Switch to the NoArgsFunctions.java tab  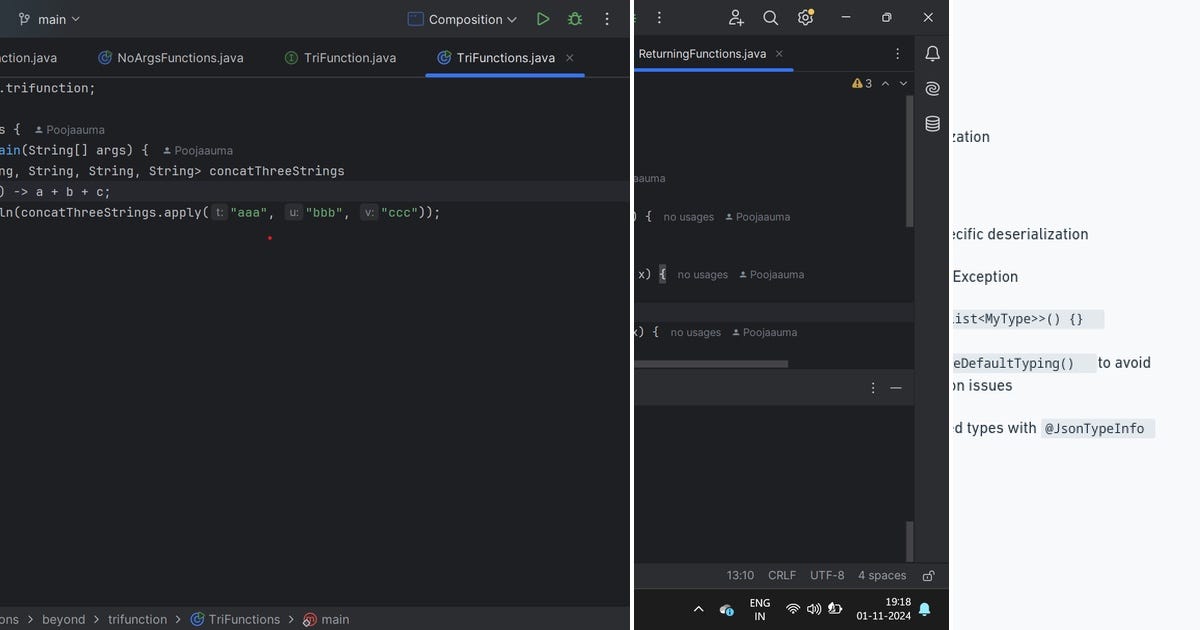[171, 58]
